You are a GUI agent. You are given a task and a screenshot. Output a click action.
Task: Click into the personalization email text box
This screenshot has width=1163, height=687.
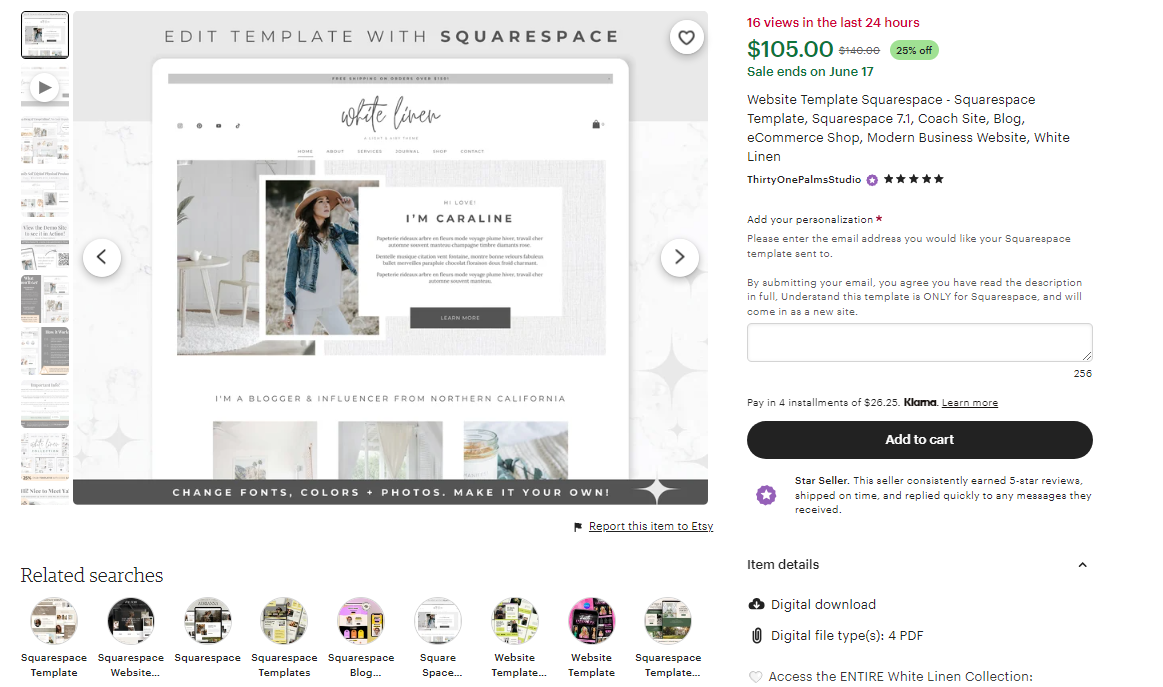pyautogui.click(x=920, y=343)
